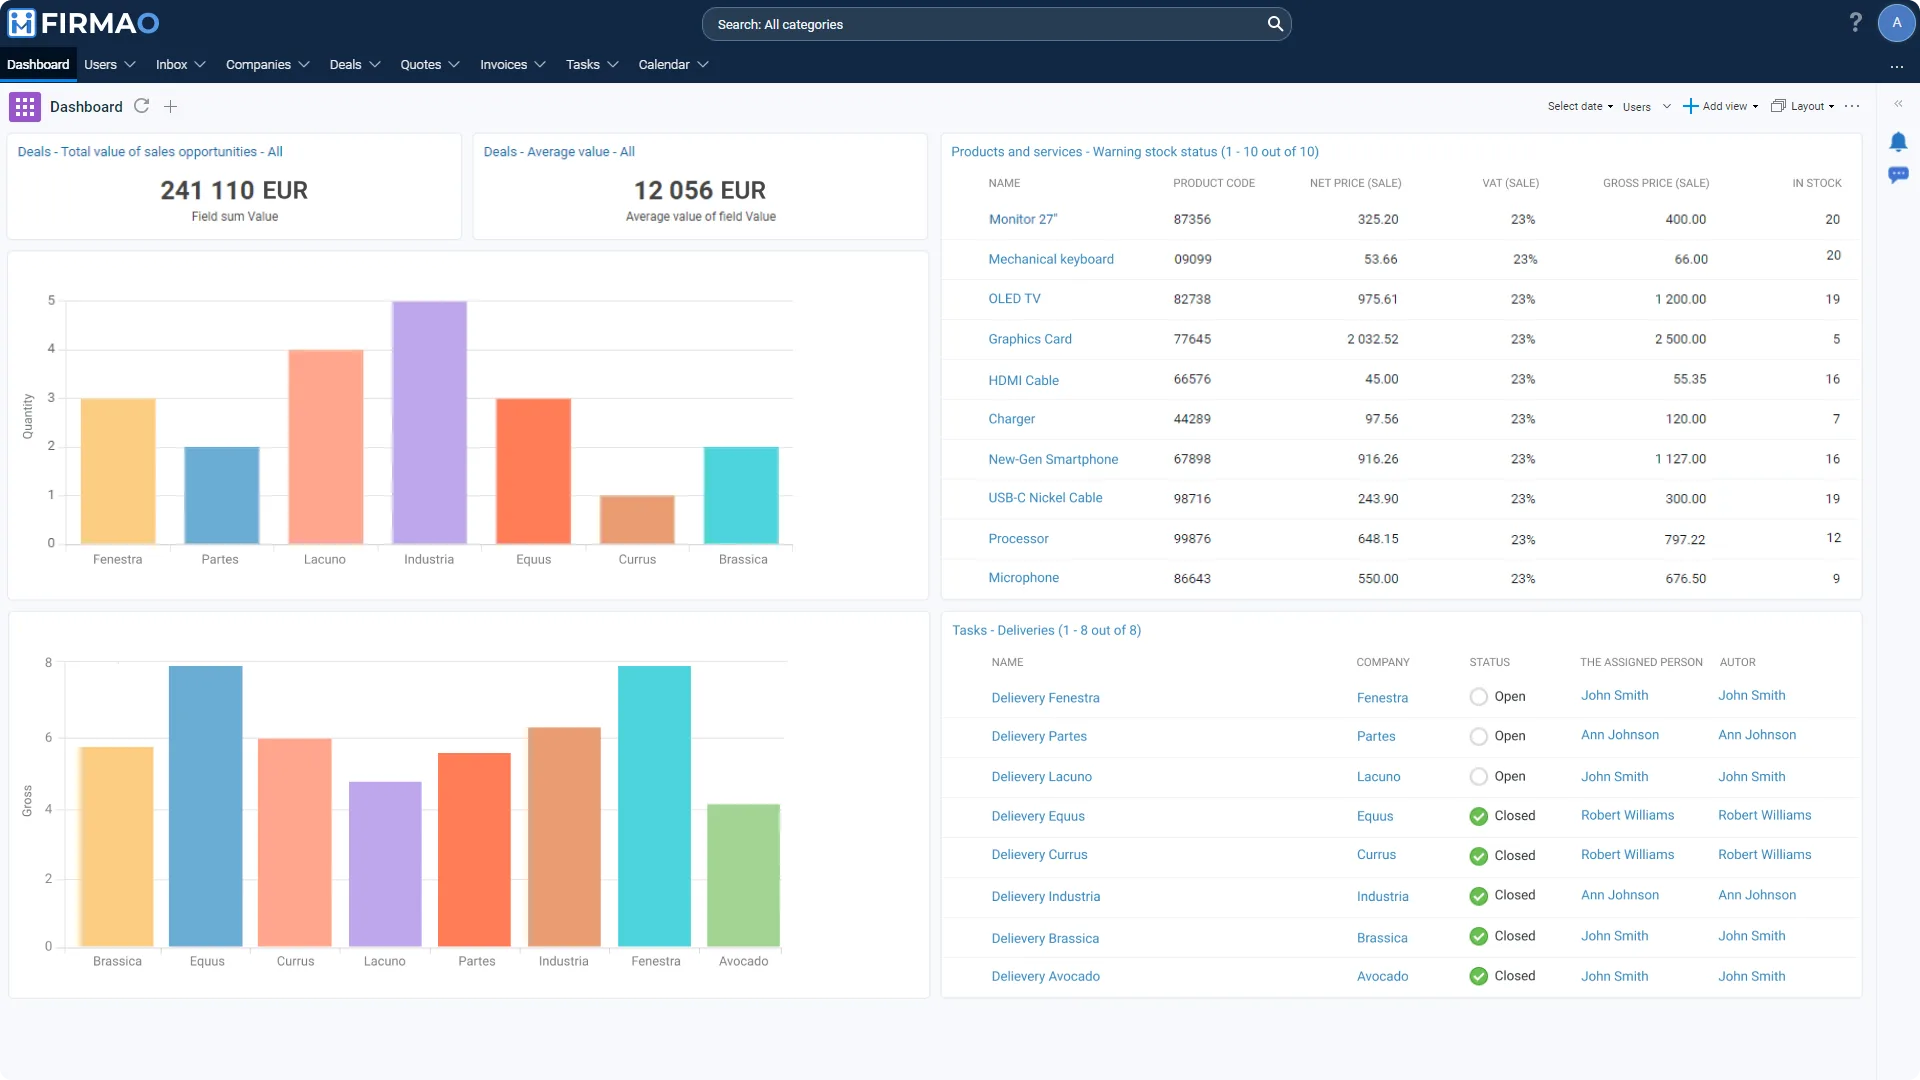1920x1080 pixels.
Task: Sort products by the PRODUCT CODE header
Action: [1214, 183]
